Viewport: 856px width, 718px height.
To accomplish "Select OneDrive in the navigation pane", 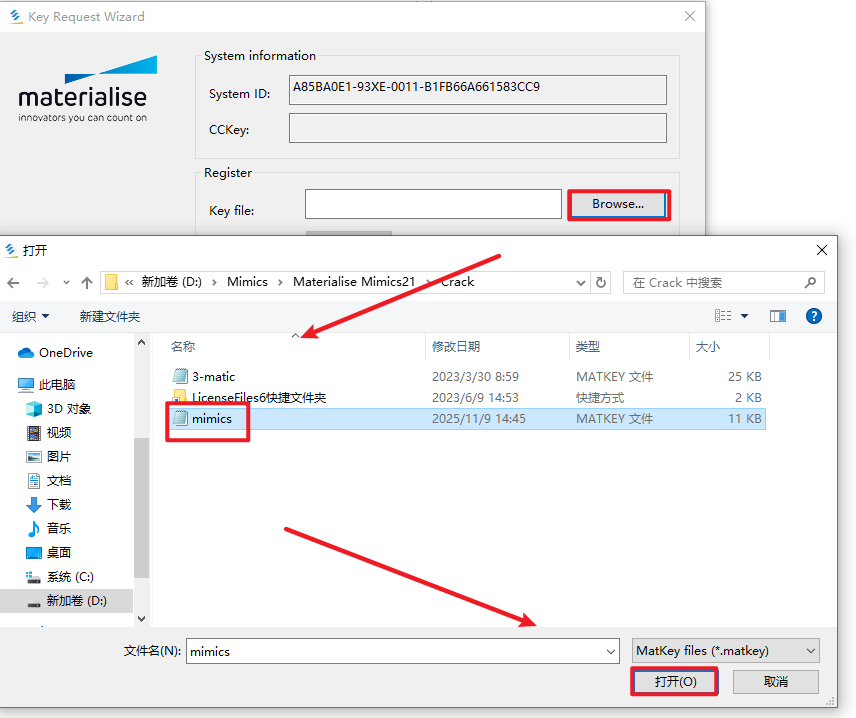I will (65, 353).
